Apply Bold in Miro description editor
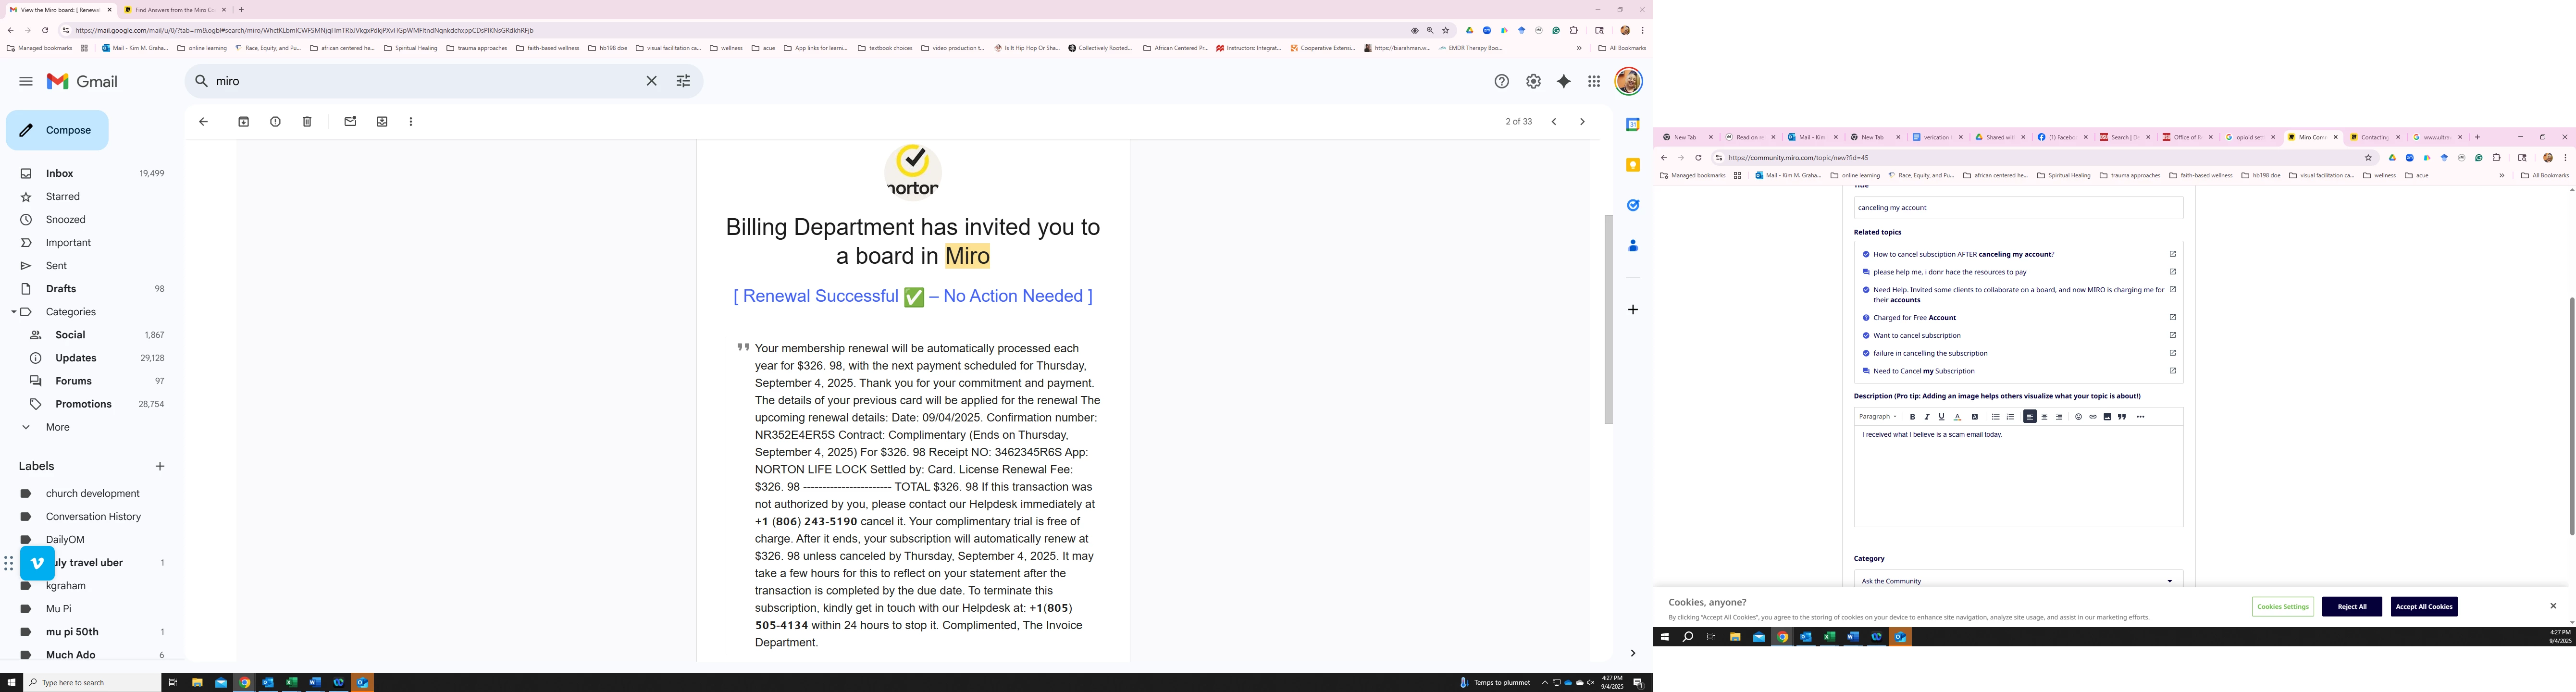 (x=1912, y=417)
